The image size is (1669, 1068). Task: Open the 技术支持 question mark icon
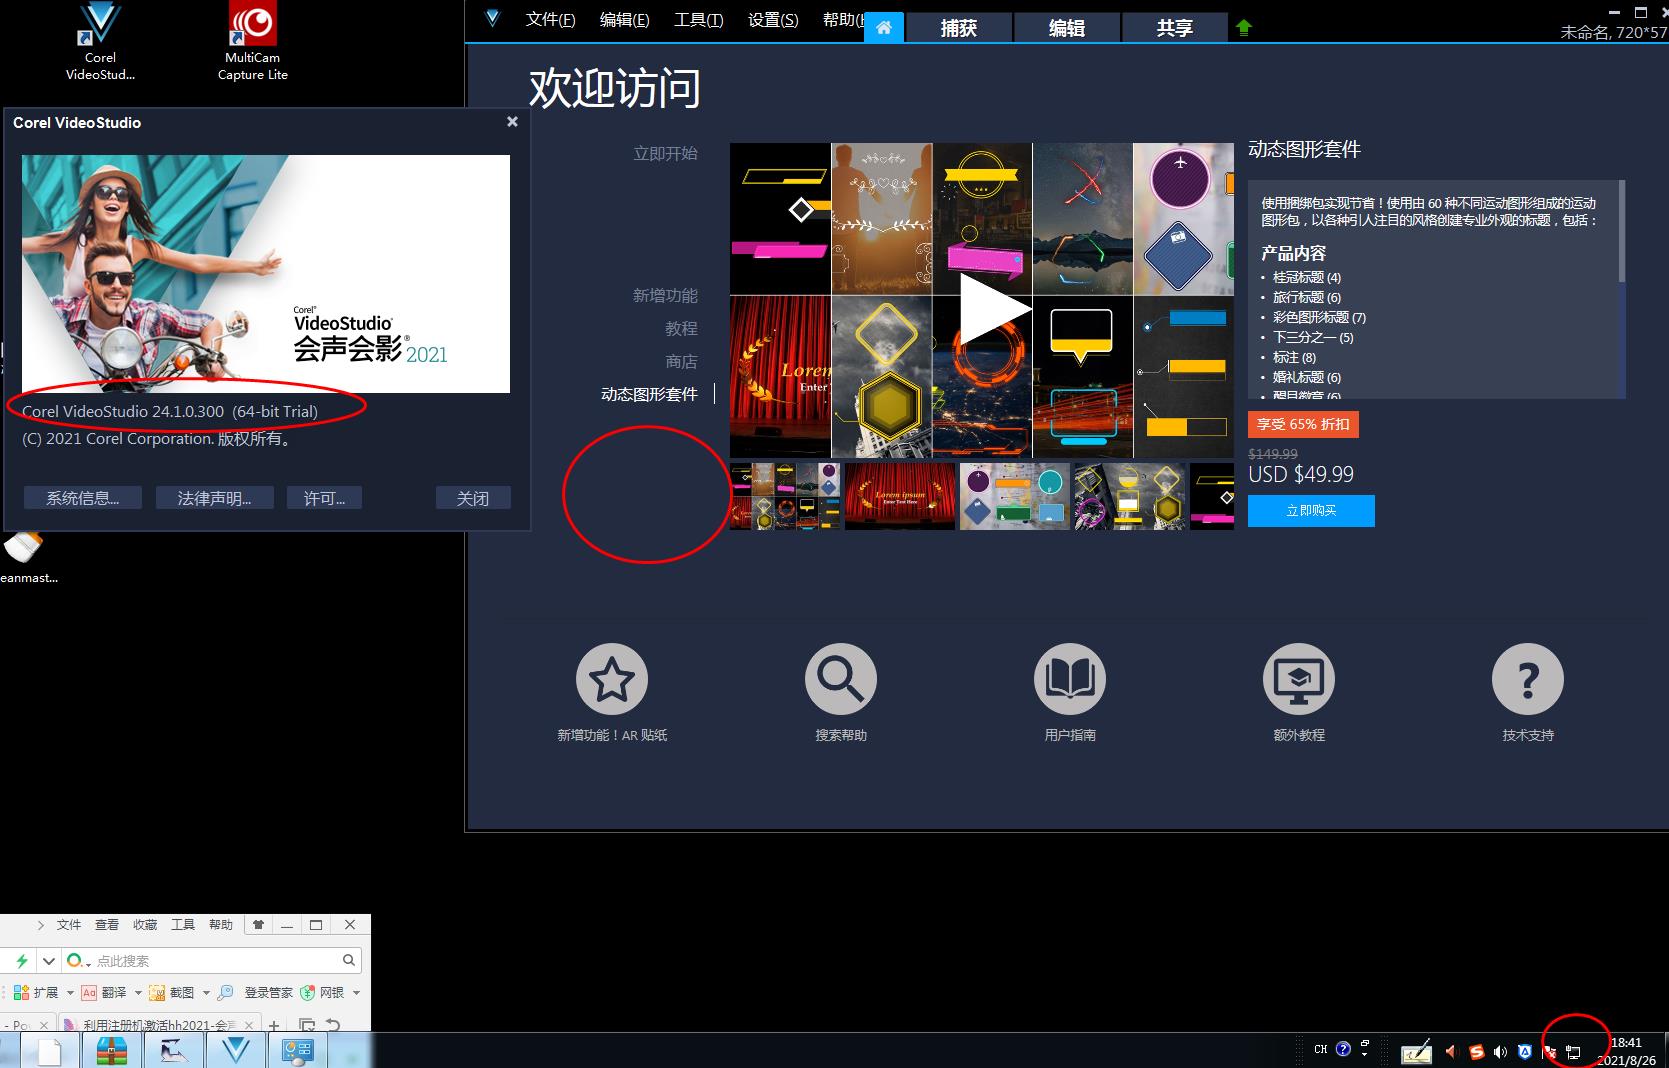click(x=1528, y=680)
